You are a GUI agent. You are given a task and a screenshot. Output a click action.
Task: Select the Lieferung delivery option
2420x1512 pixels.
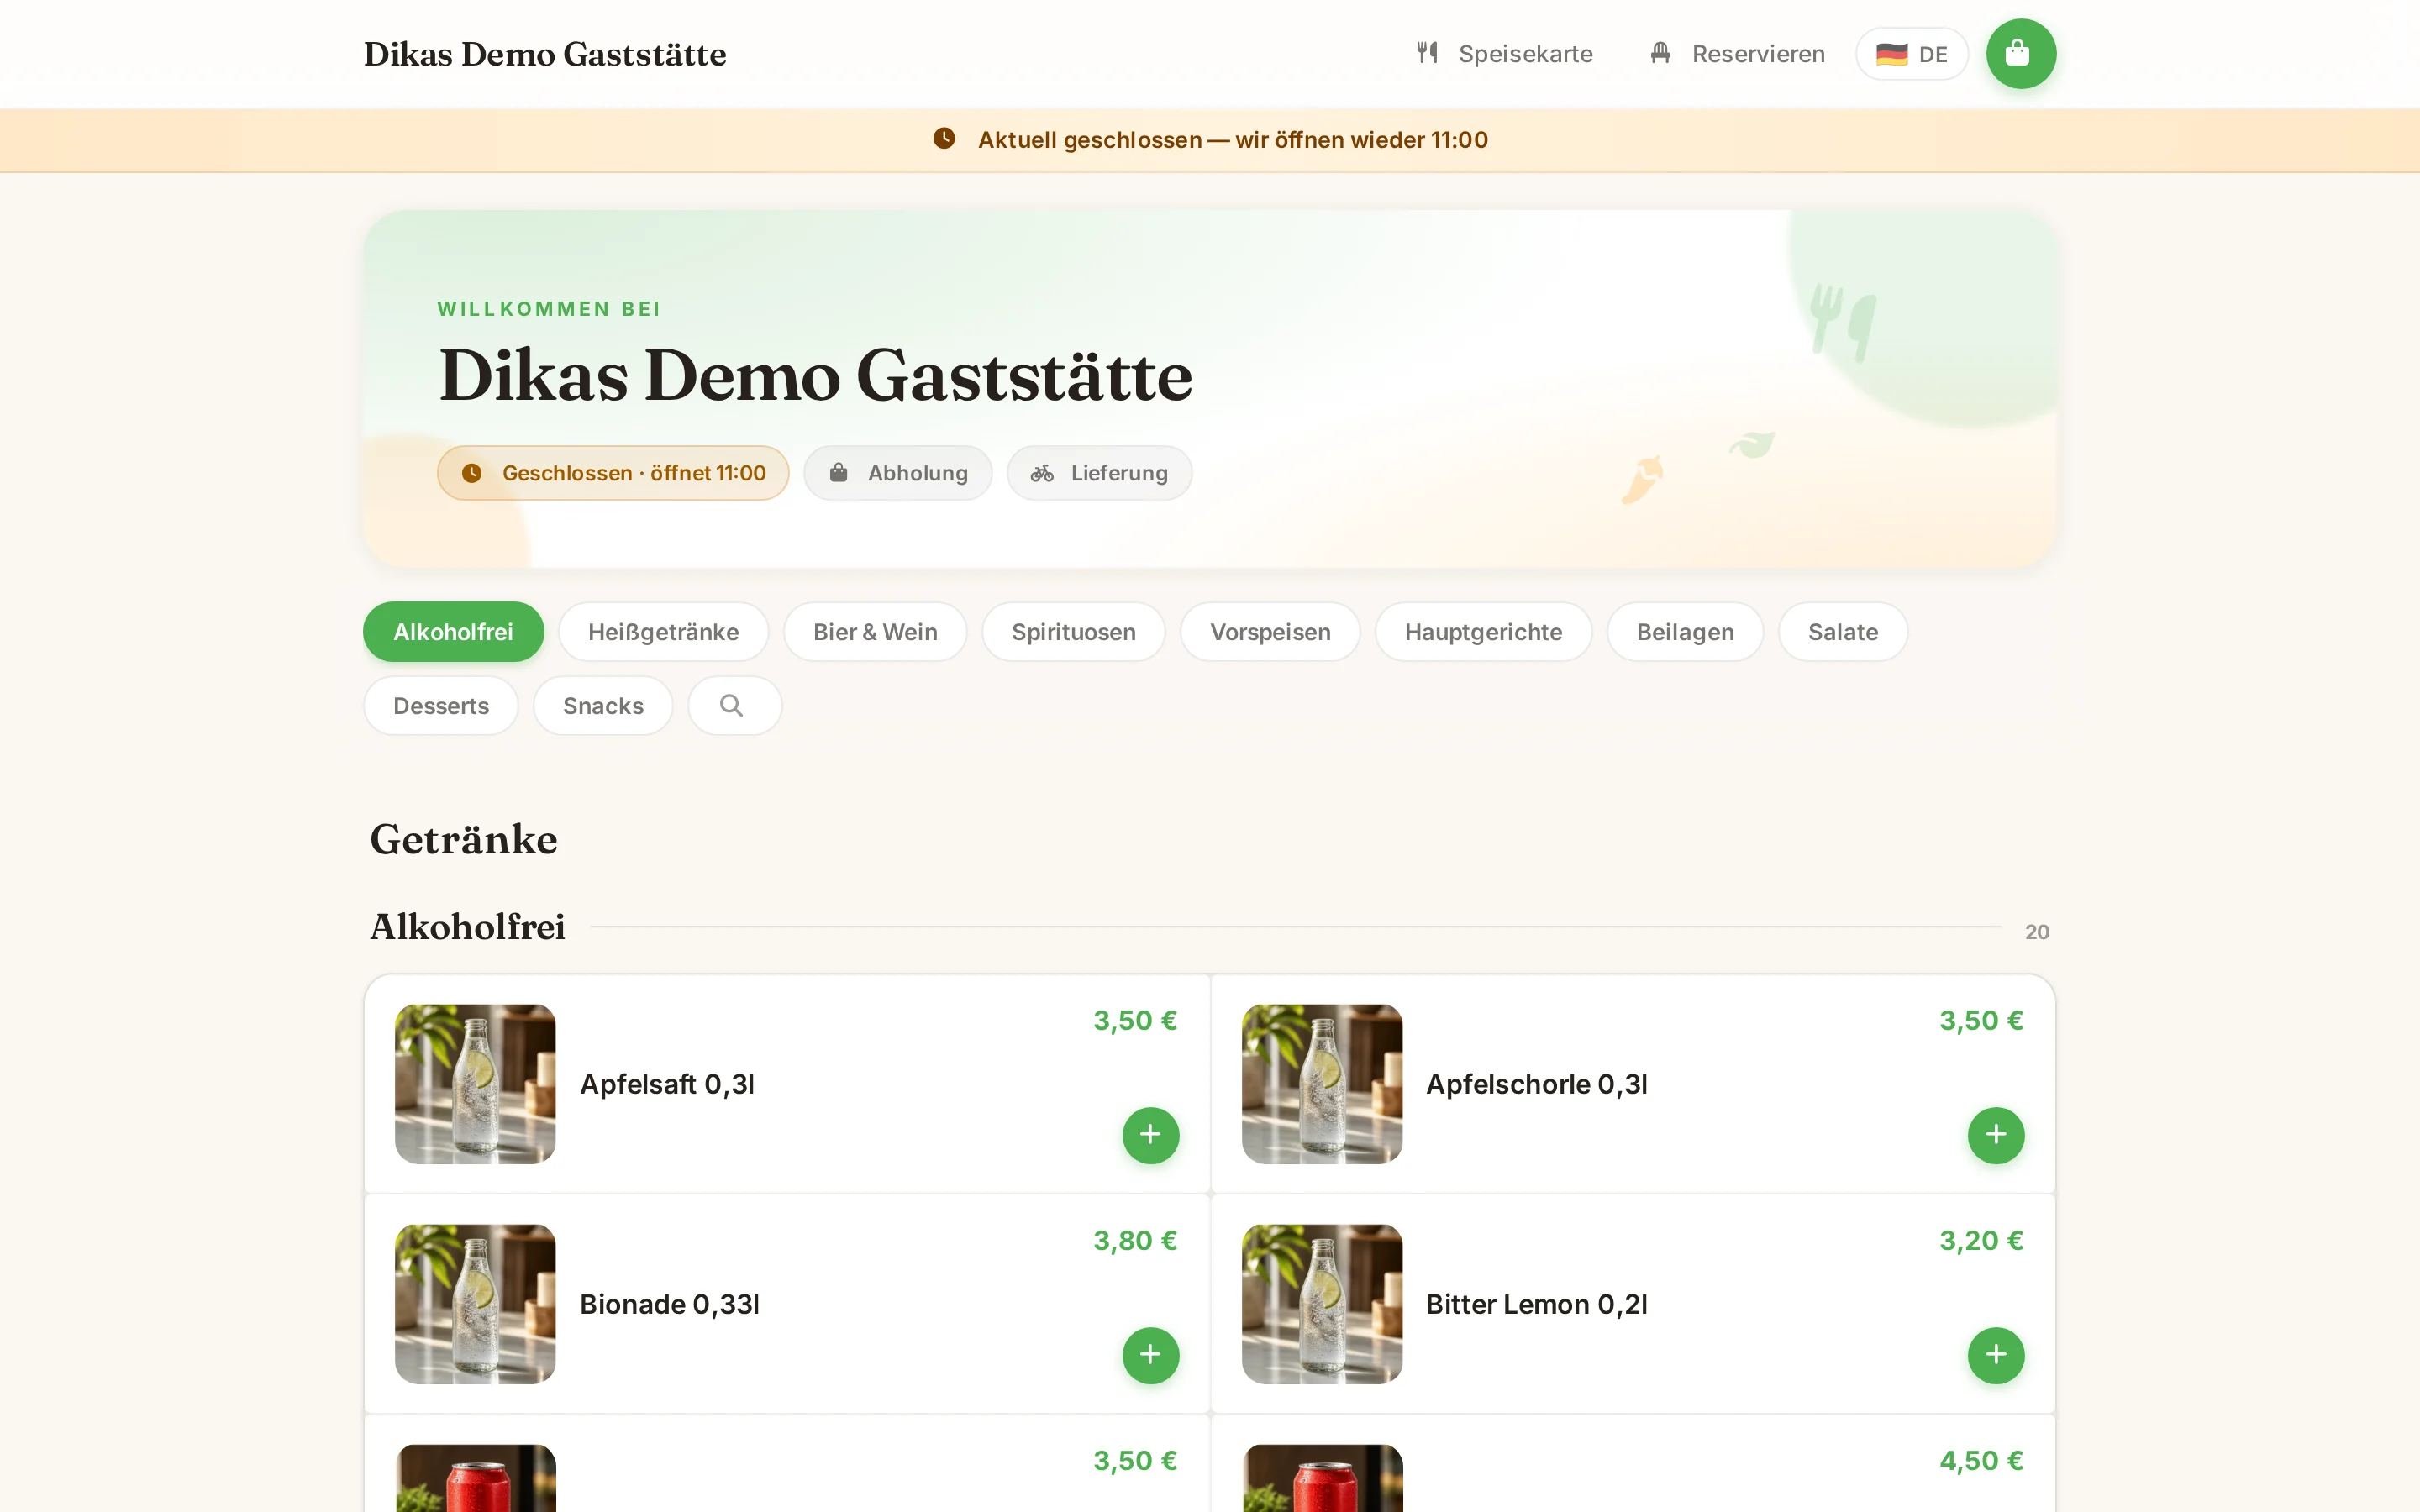pyautogui.click(x=1099, y=473)
